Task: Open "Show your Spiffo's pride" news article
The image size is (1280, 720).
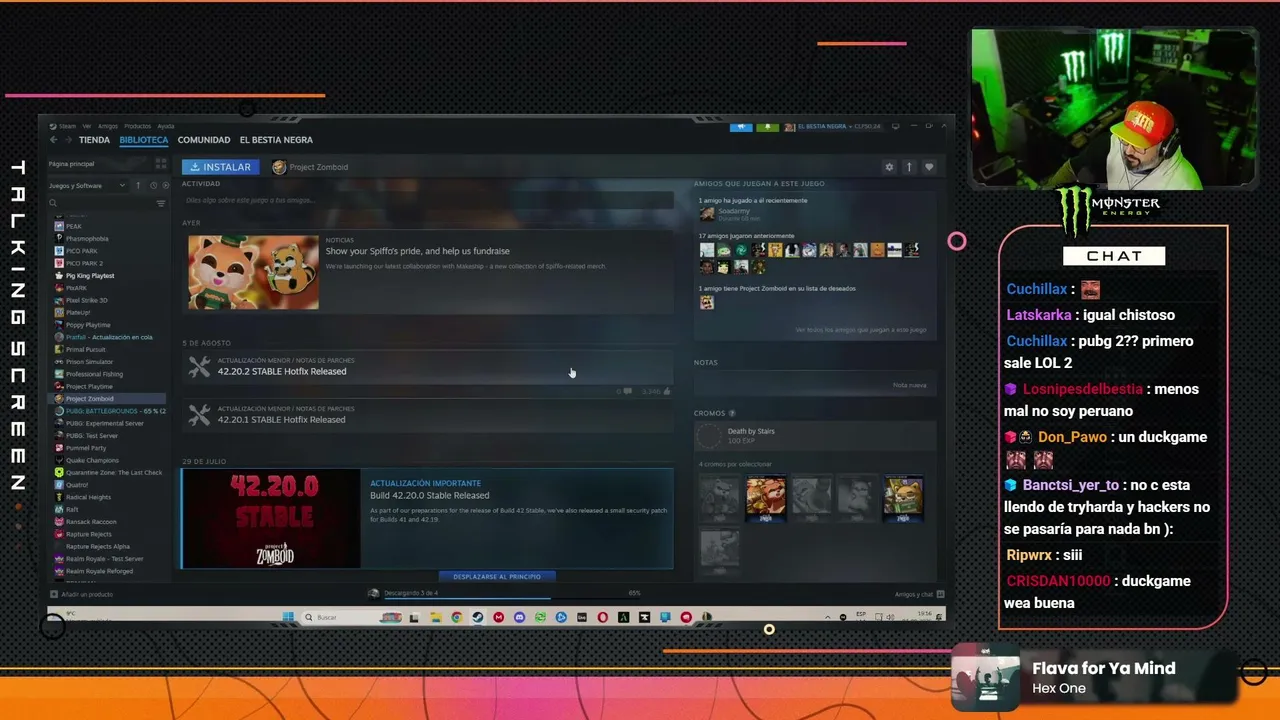Action: pyautogui.click(x=417, y=251)
